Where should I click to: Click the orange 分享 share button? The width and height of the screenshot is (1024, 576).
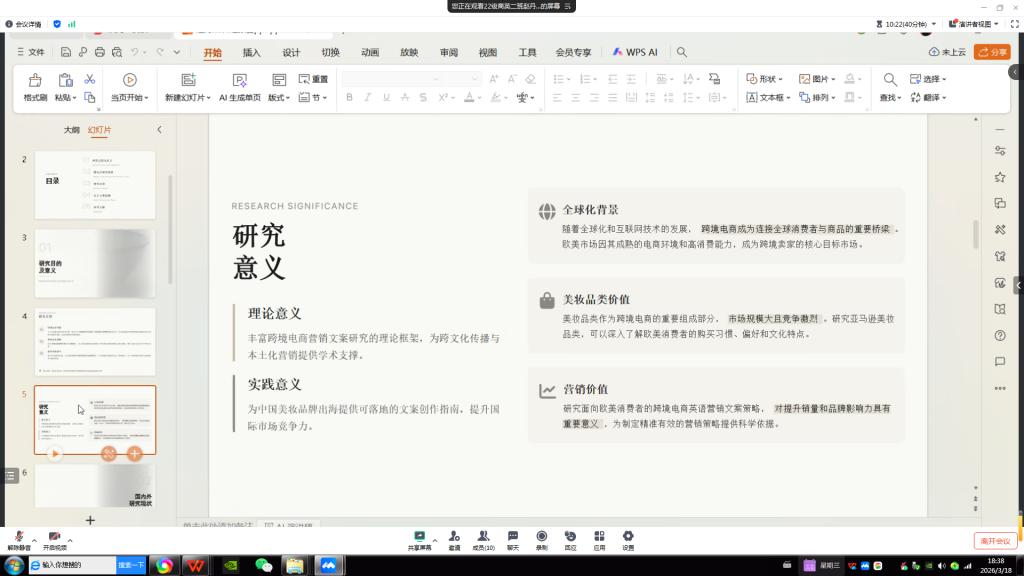point(992,52)
